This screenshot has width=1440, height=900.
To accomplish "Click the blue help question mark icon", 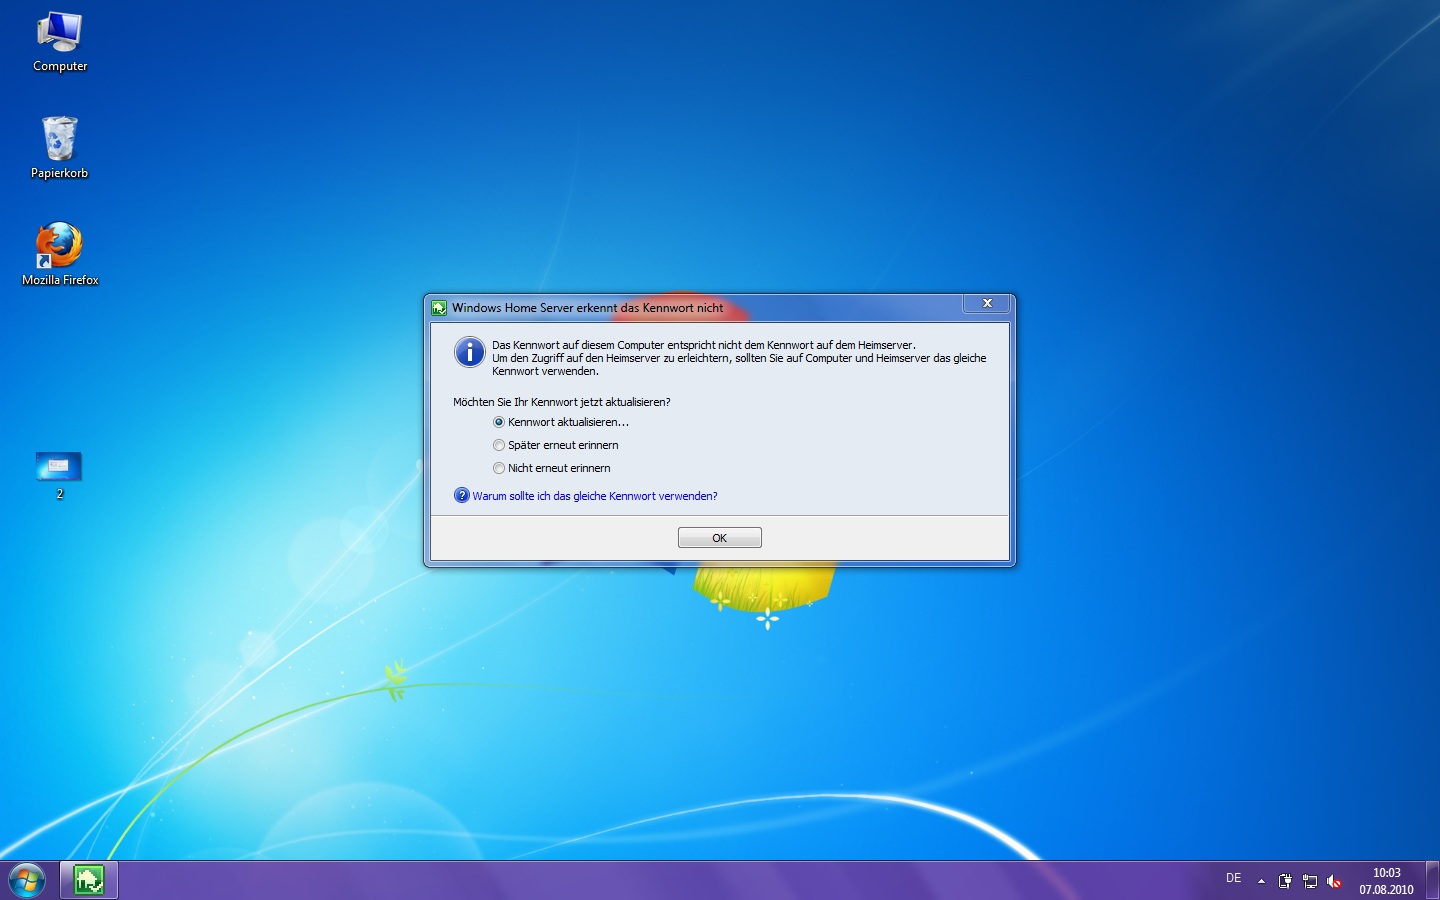I will [x=461, y=496].
